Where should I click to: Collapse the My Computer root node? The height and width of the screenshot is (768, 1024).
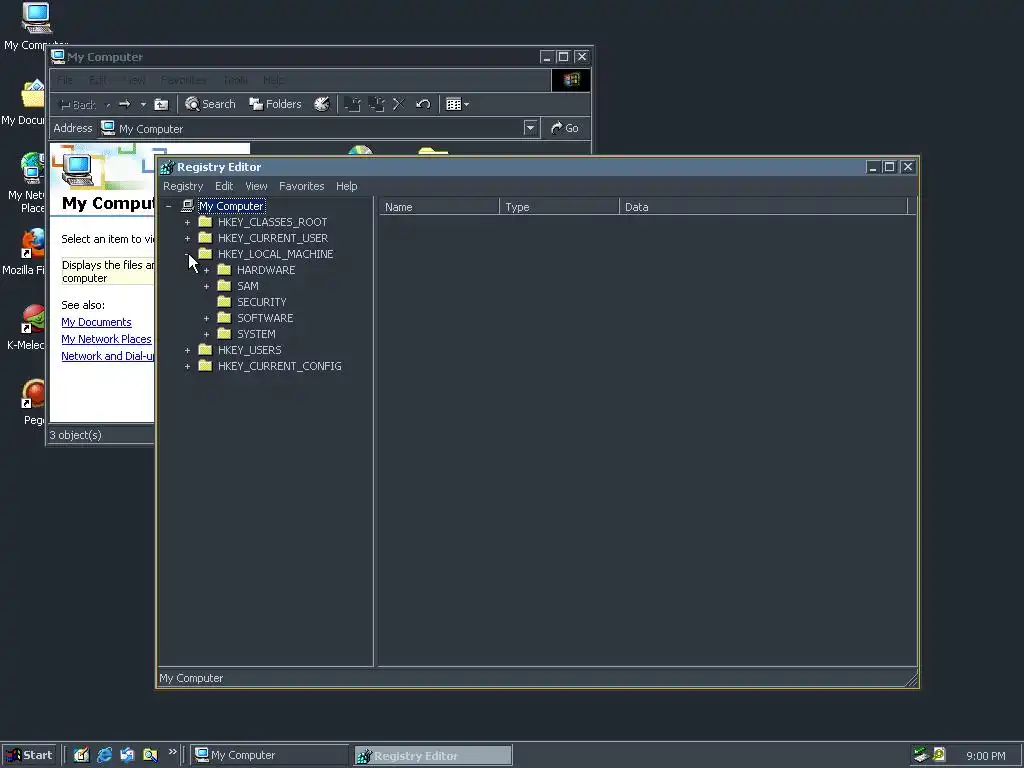coord(168,206)
